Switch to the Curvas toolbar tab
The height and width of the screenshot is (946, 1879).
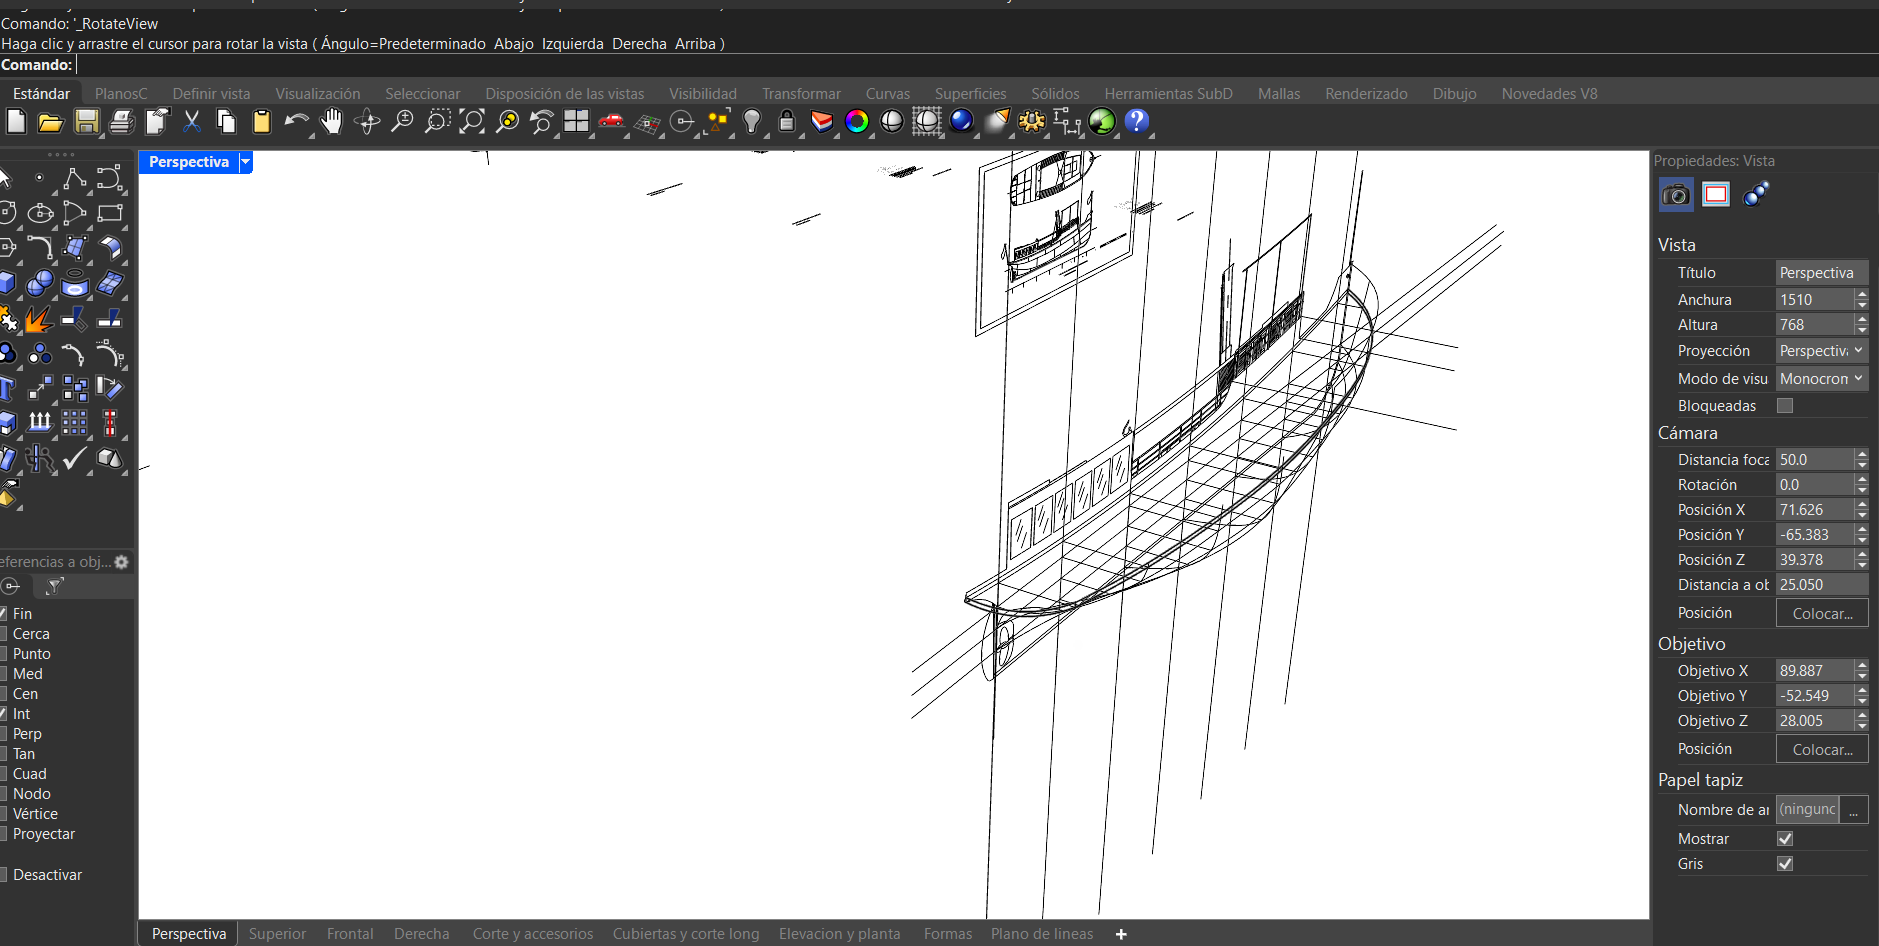[x=888, y=94]
